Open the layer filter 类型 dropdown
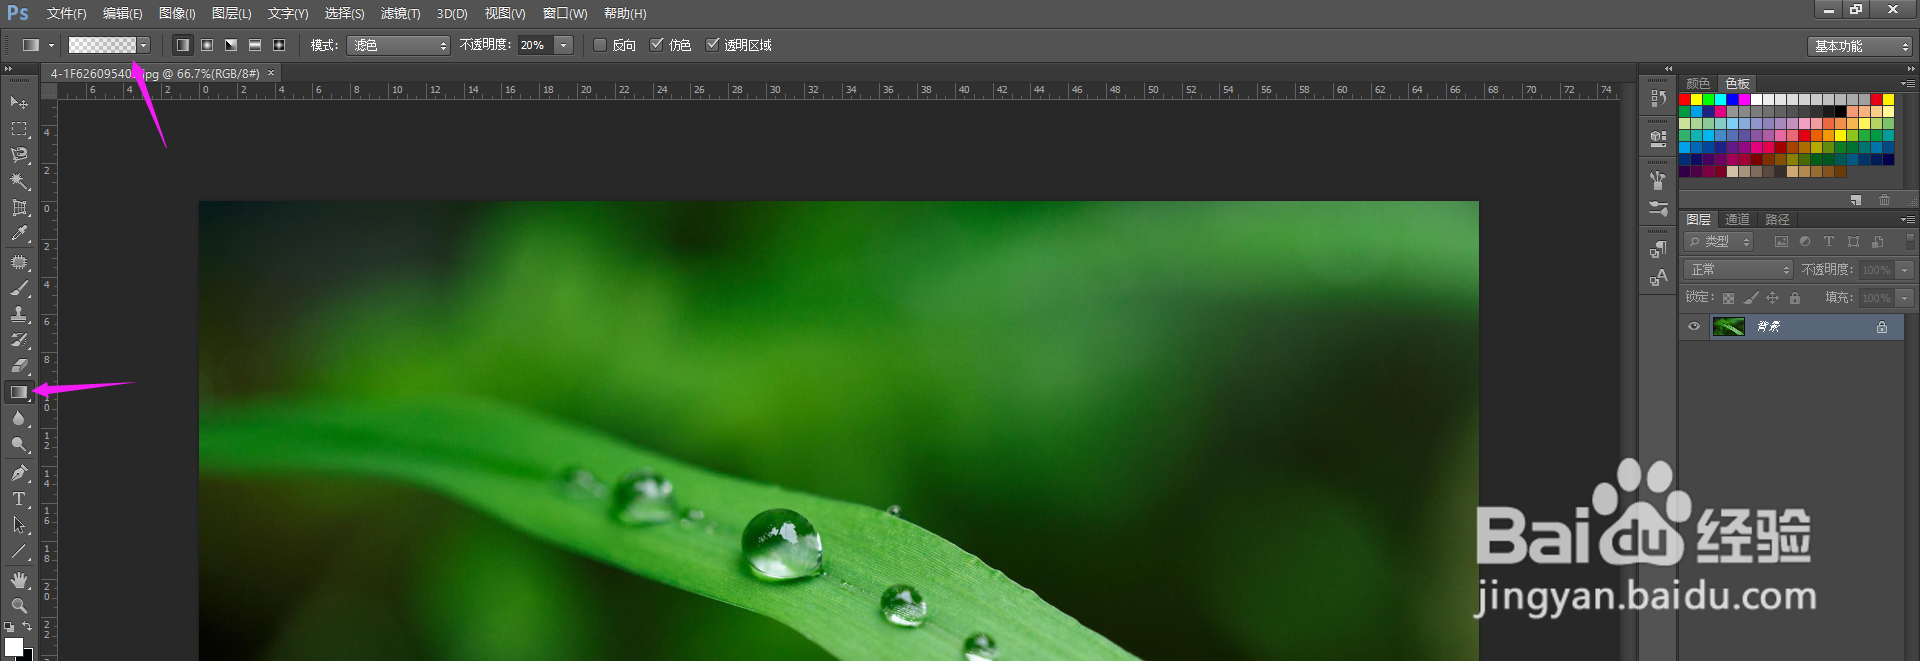The image size is (1920, 661). pos(1719,242)
